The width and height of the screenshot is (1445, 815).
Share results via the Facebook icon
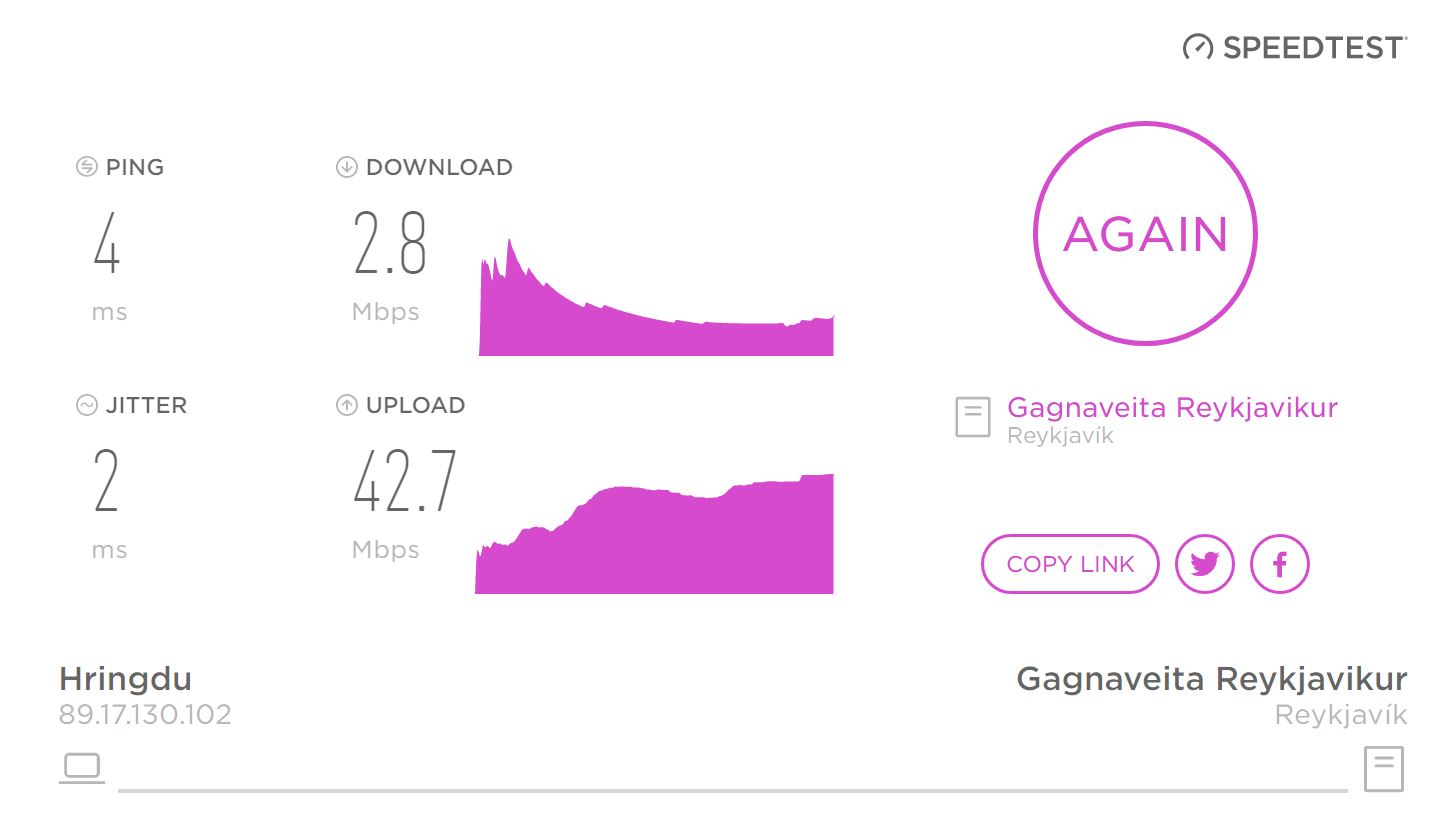coord(1279,564)
